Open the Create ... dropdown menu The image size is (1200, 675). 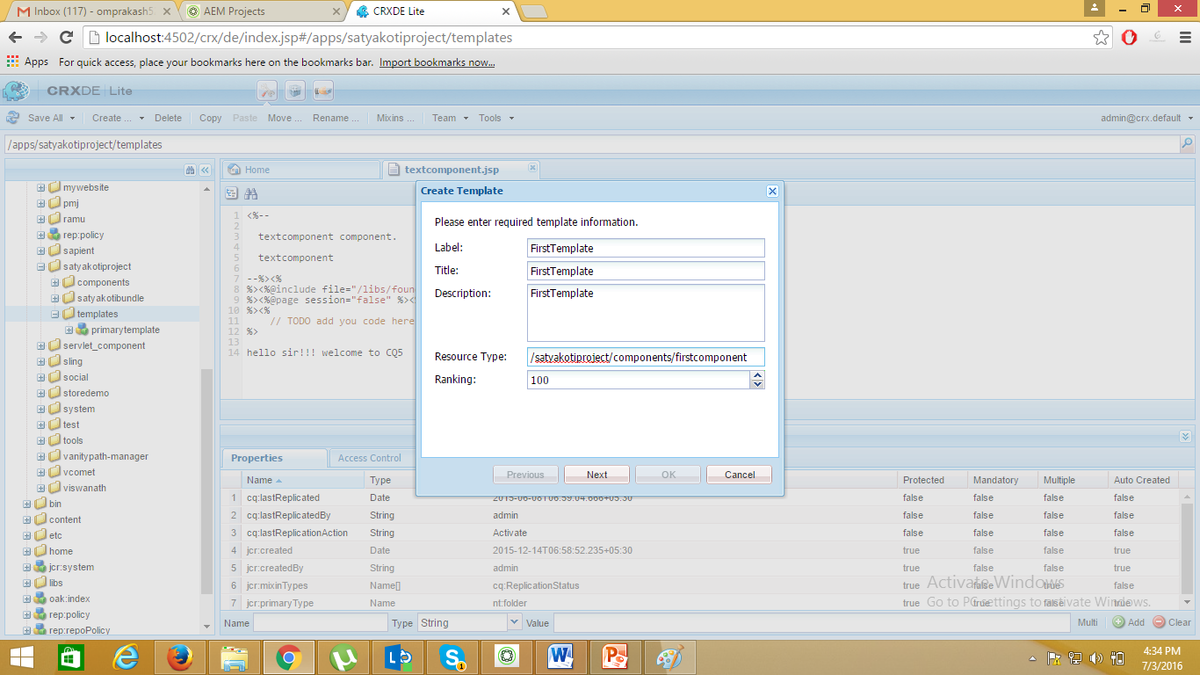pos(118,118)
